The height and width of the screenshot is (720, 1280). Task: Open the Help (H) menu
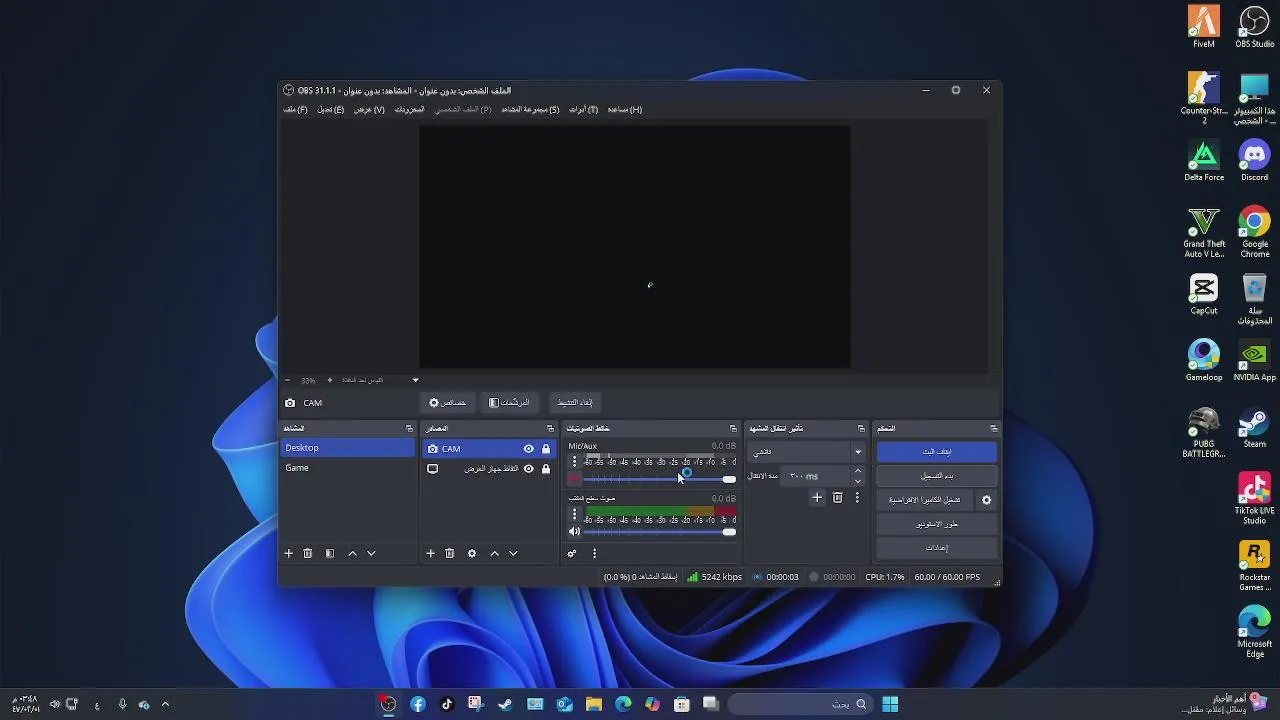[625, 110]
